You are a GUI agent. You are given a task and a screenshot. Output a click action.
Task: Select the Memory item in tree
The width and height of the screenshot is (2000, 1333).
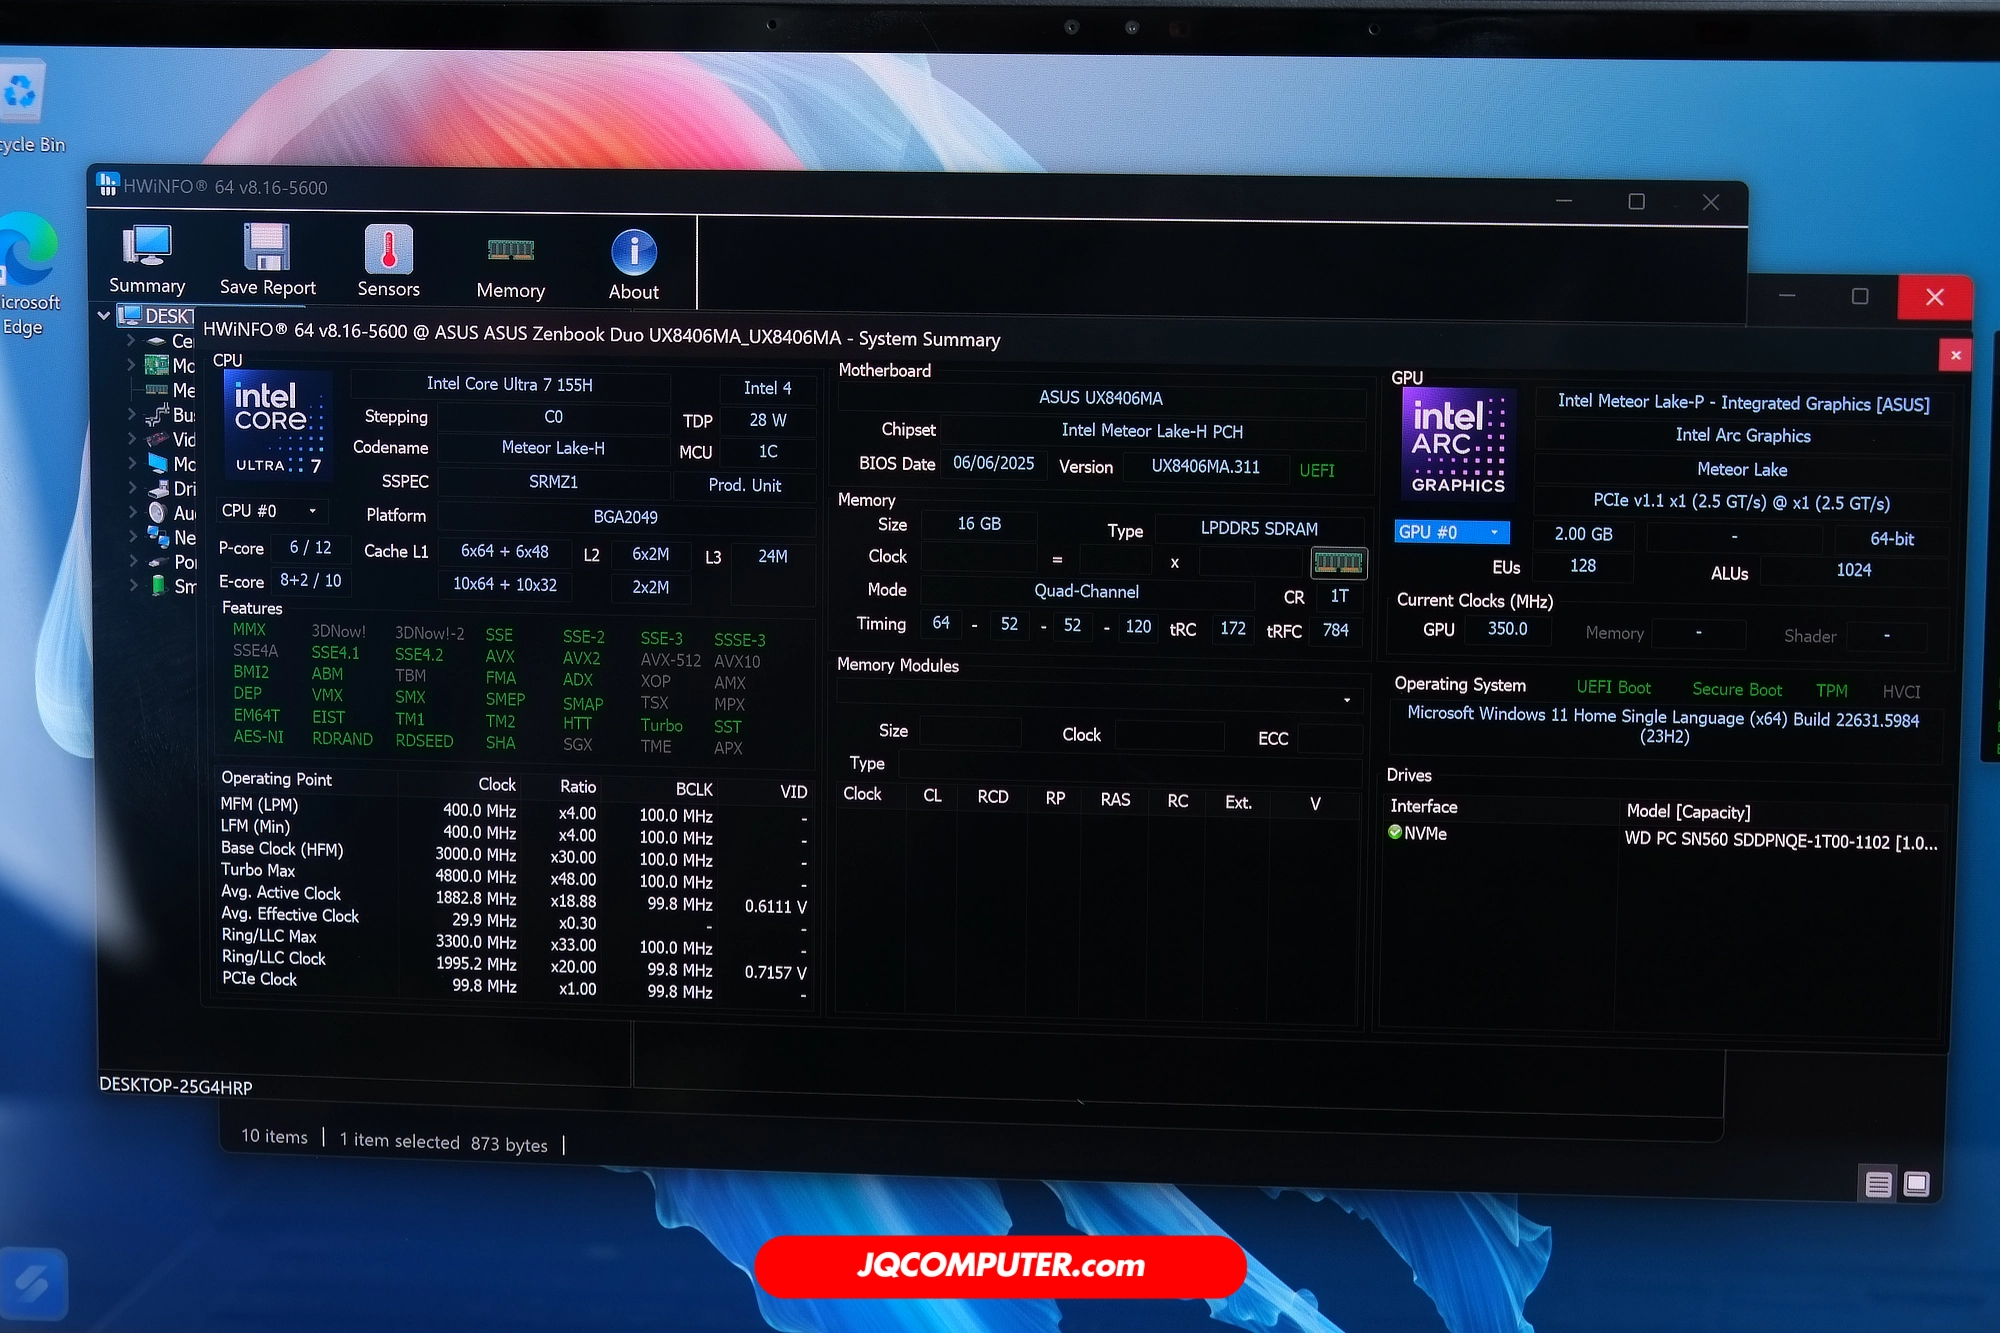[x=183, y=390]
